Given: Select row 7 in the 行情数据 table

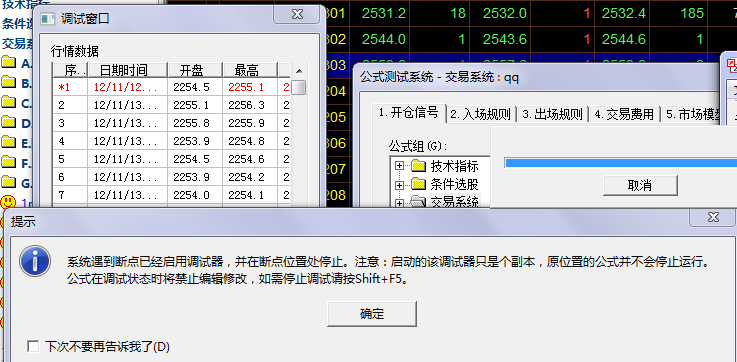Looking at the screenshot, I should (x=171, y=195).
